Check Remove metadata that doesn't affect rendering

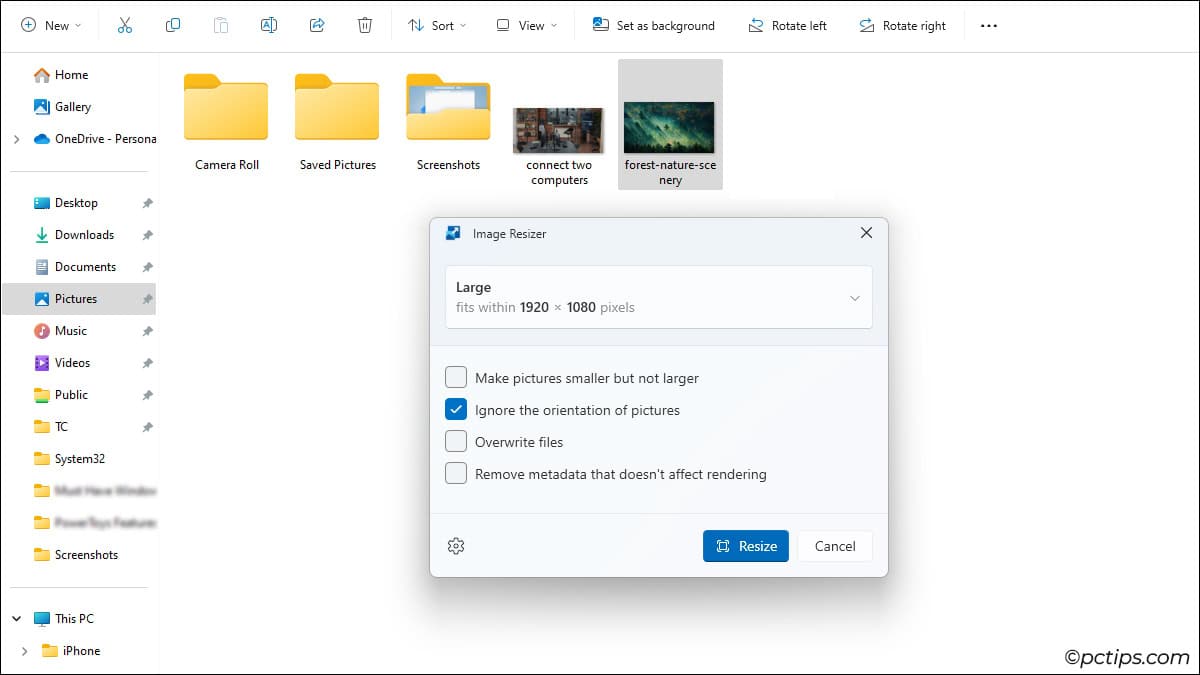point(456,473)
